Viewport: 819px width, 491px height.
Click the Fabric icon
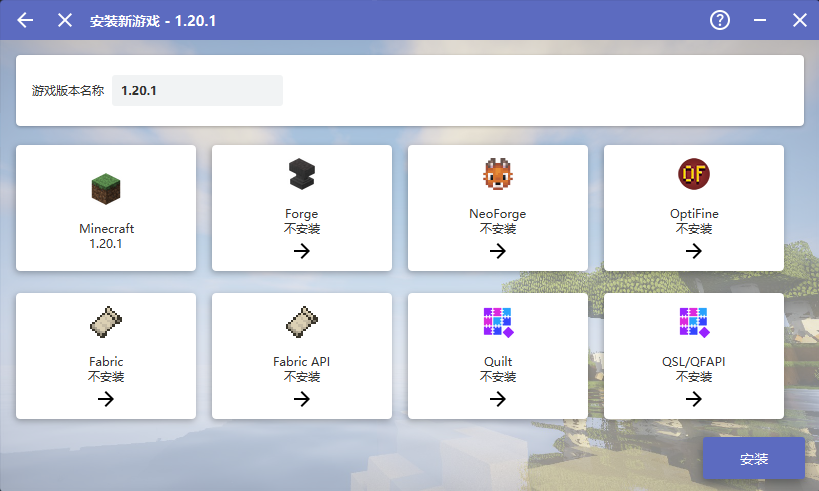(x=106, y=322)
